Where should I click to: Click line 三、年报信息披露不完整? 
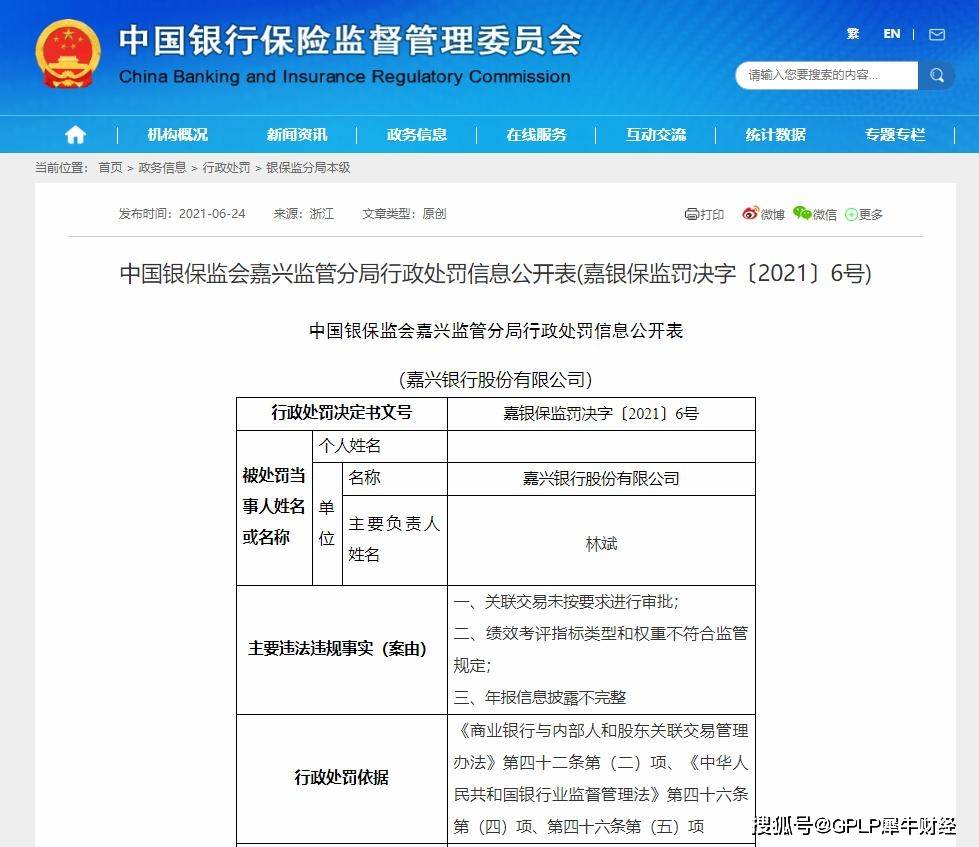[x=539, y=698]
